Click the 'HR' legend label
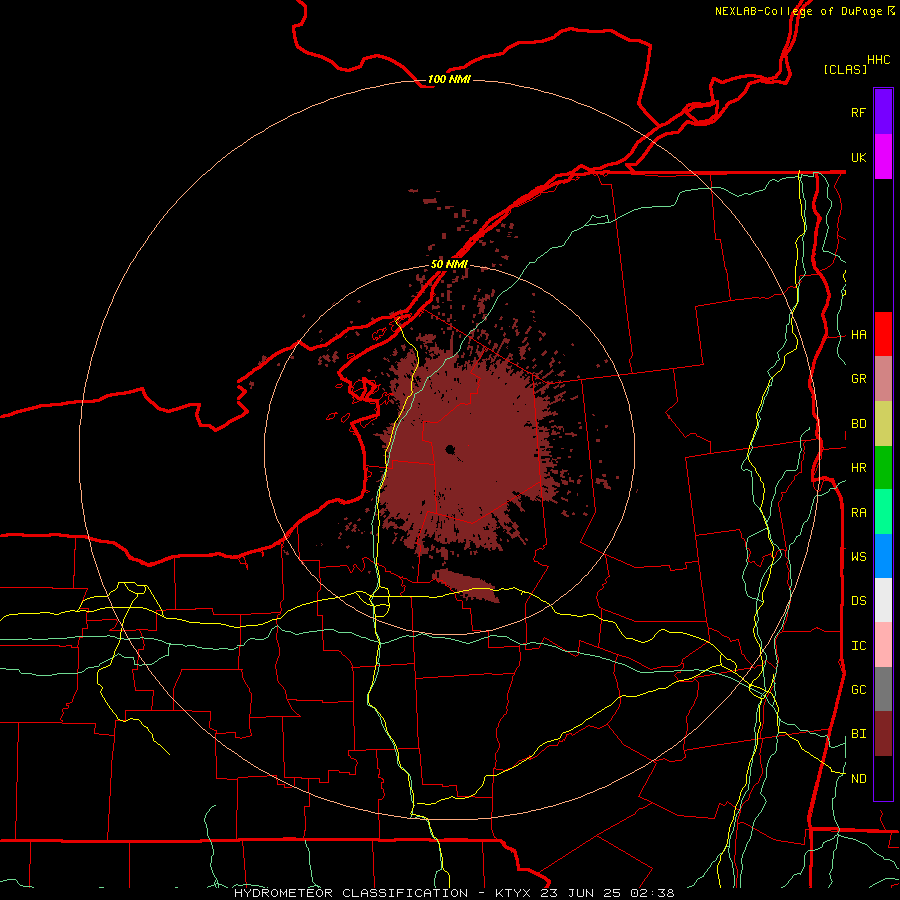 (859, 468)
